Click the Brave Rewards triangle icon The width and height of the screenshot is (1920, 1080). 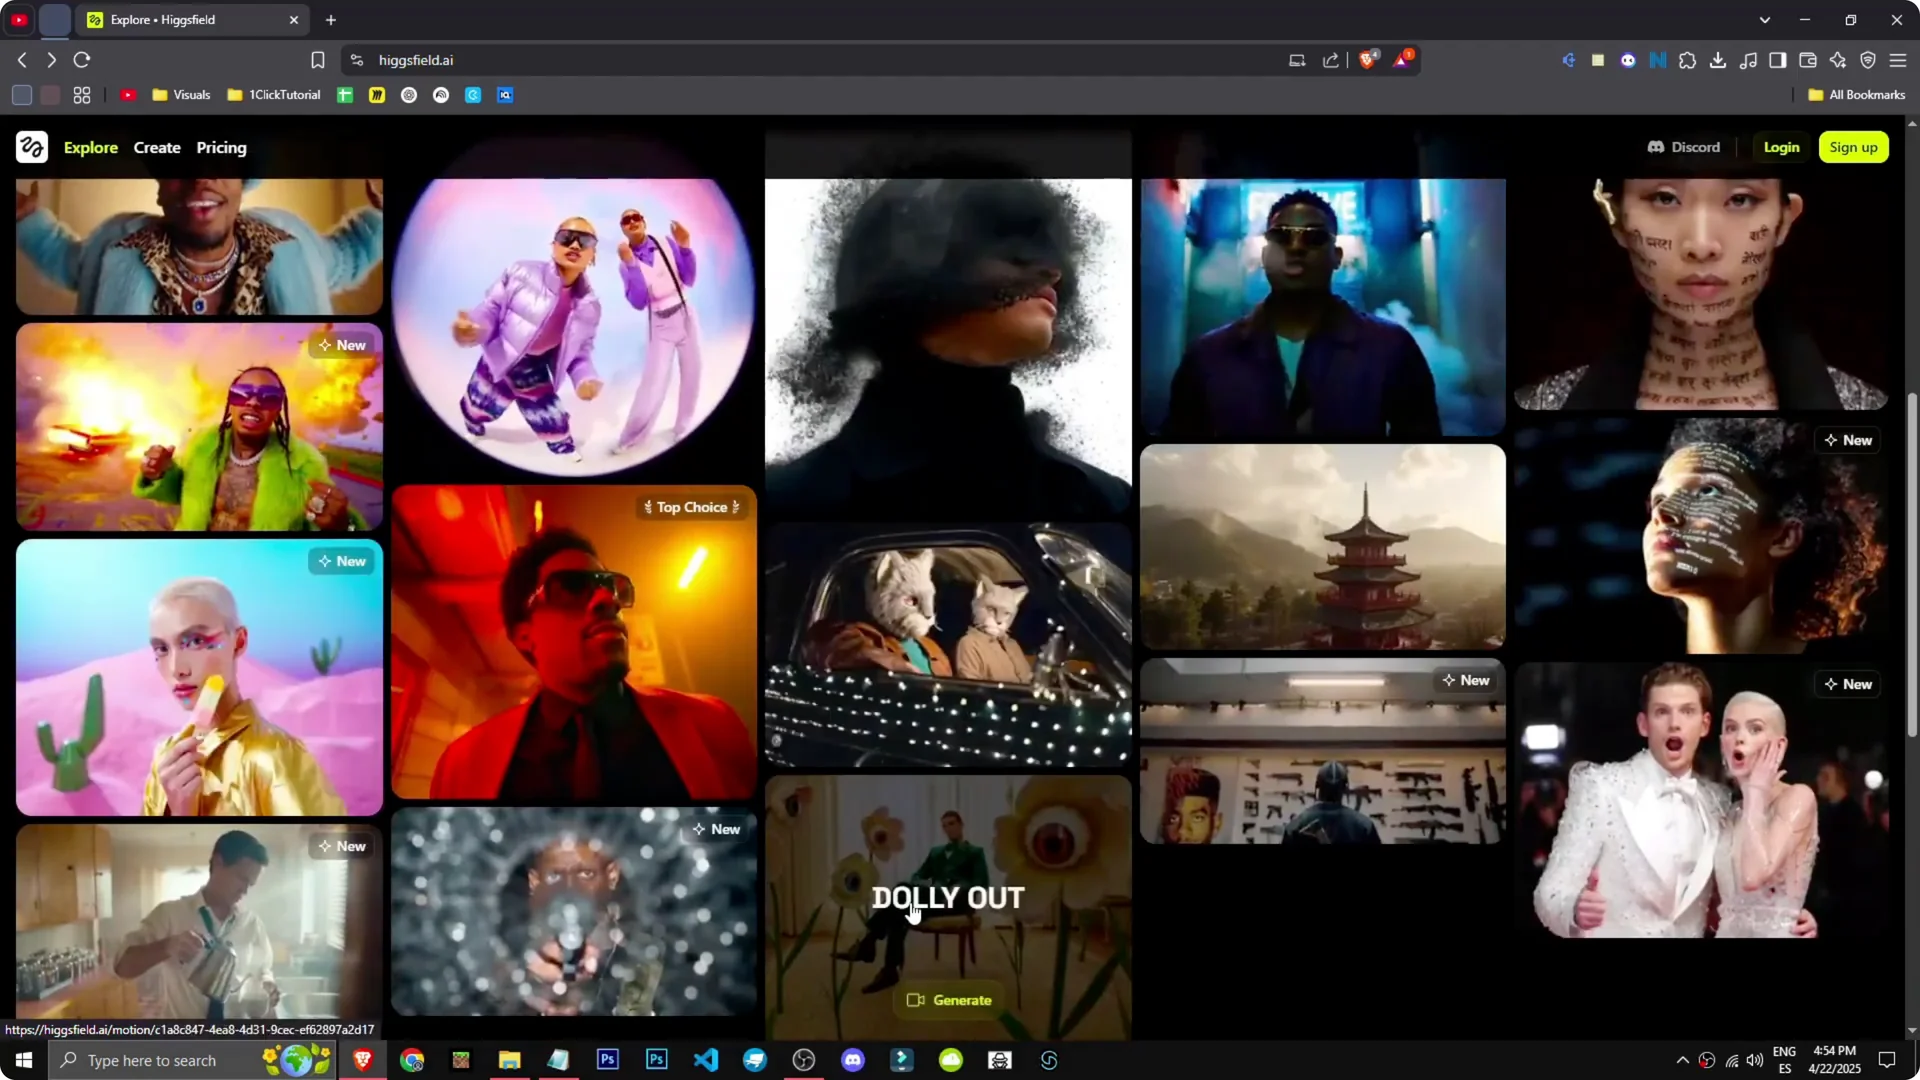[1403, 60]
